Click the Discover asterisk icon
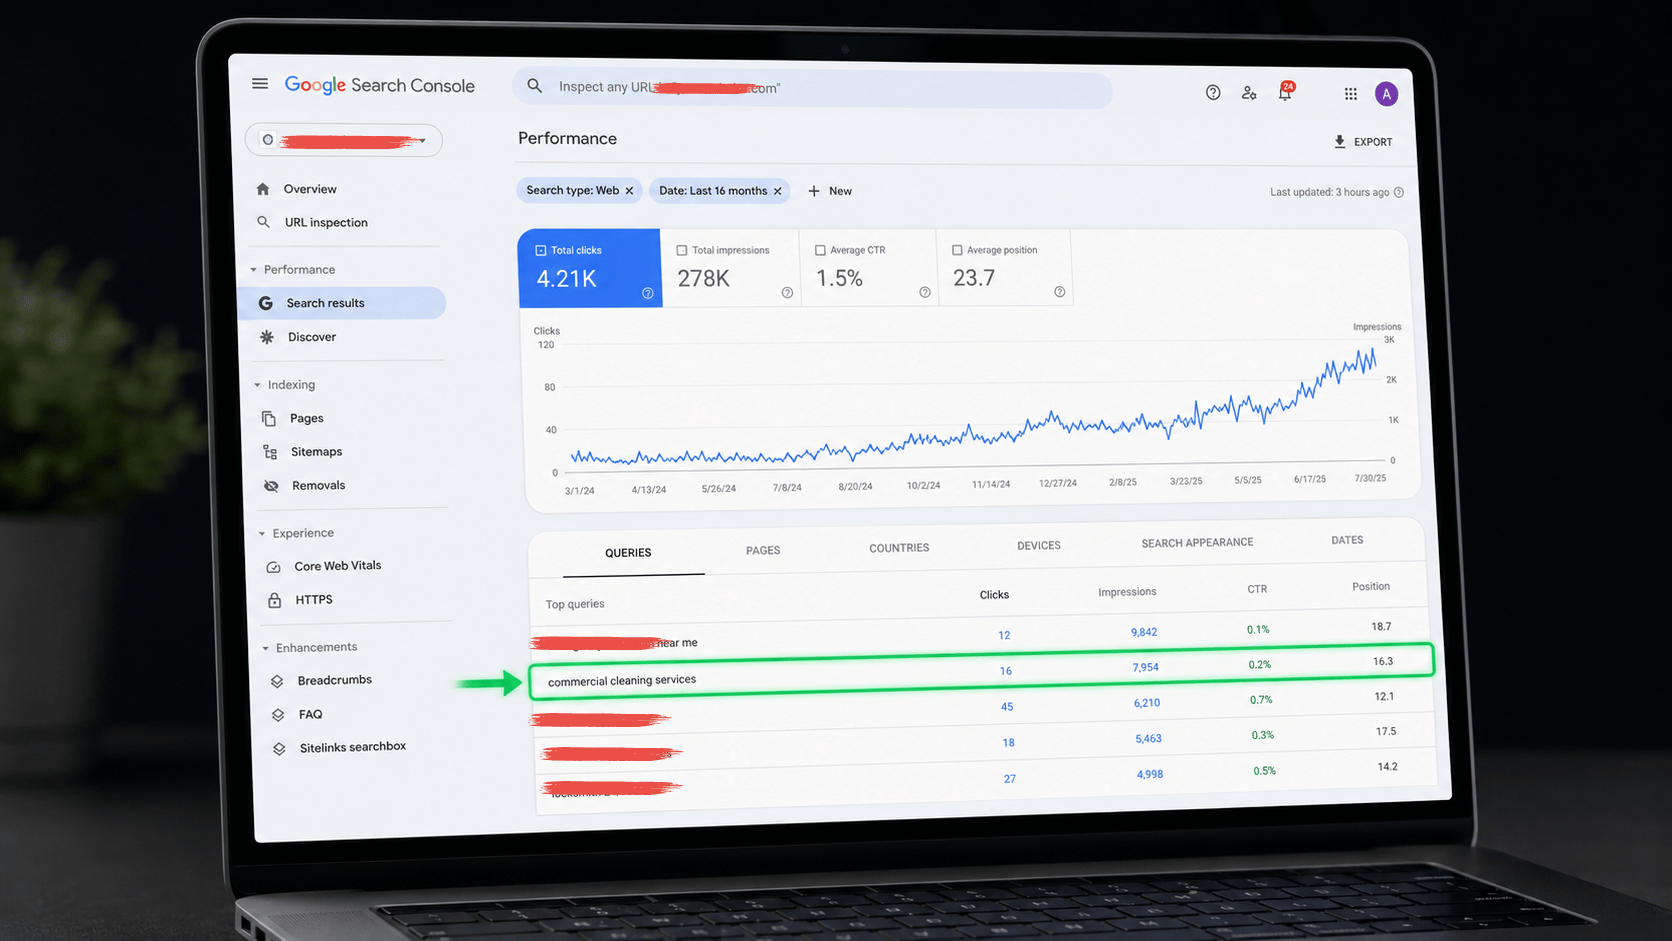Screen dimensions: 1672x941 [267, 337]
